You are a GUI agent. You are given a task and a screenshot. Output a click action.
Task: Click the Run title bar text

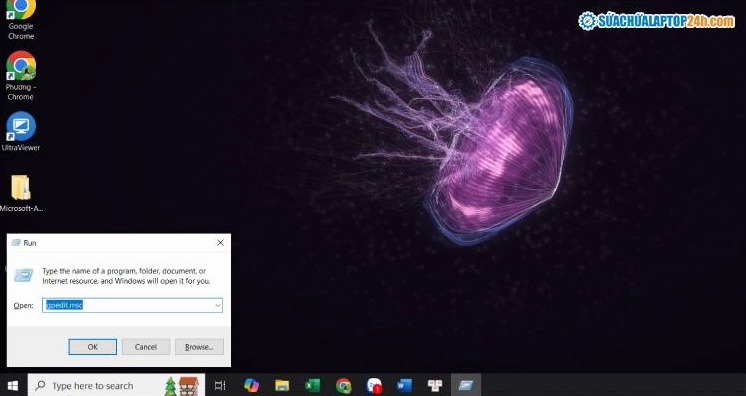[30, 243]
